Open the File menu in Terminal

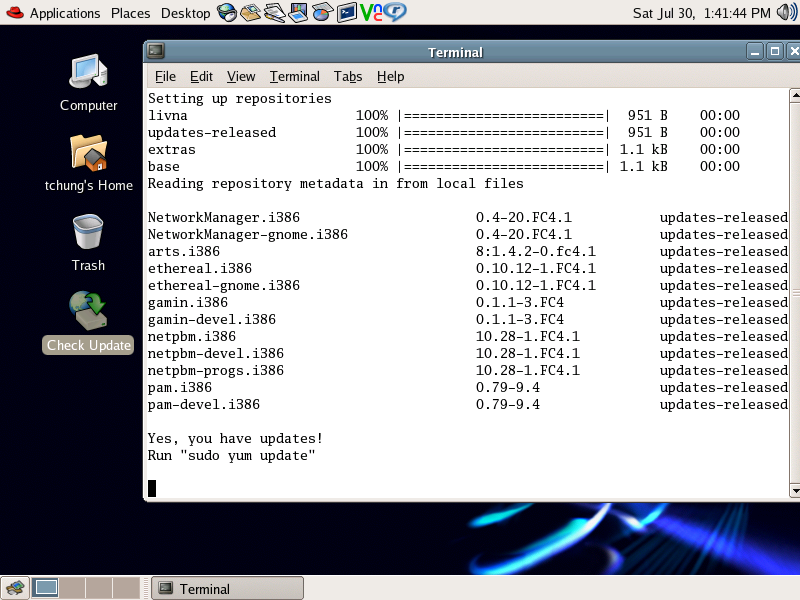pyautogui.click(x=165, y=77)
